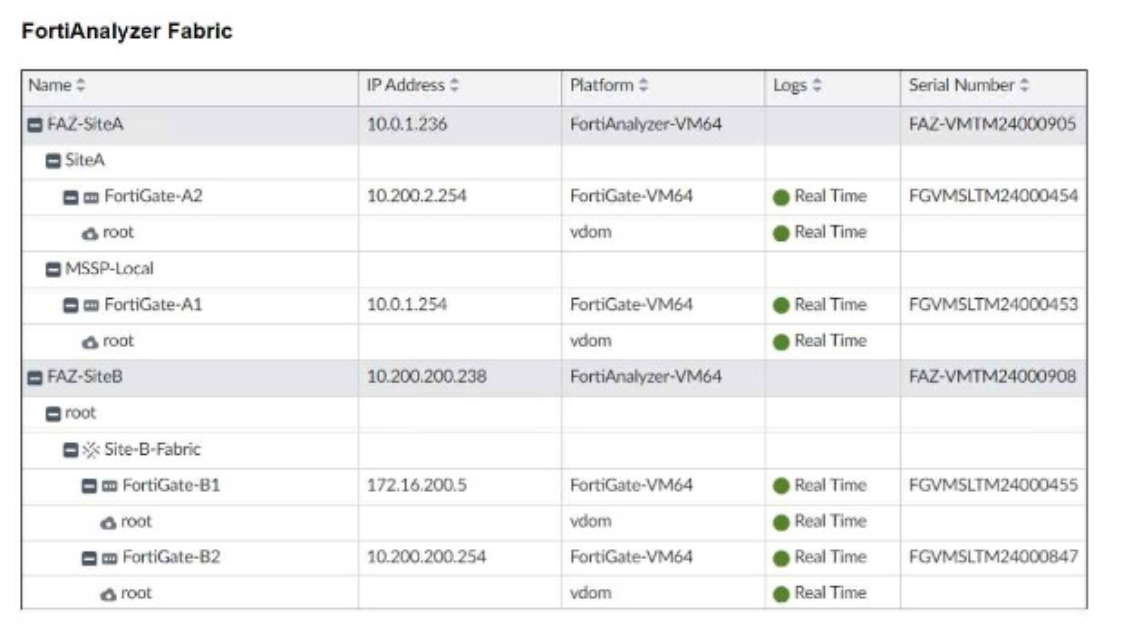Viewport: 1121px width, 628px height.
Task: Click the FortiGate-A2 device icon
Action: click(x=92, y=197)
